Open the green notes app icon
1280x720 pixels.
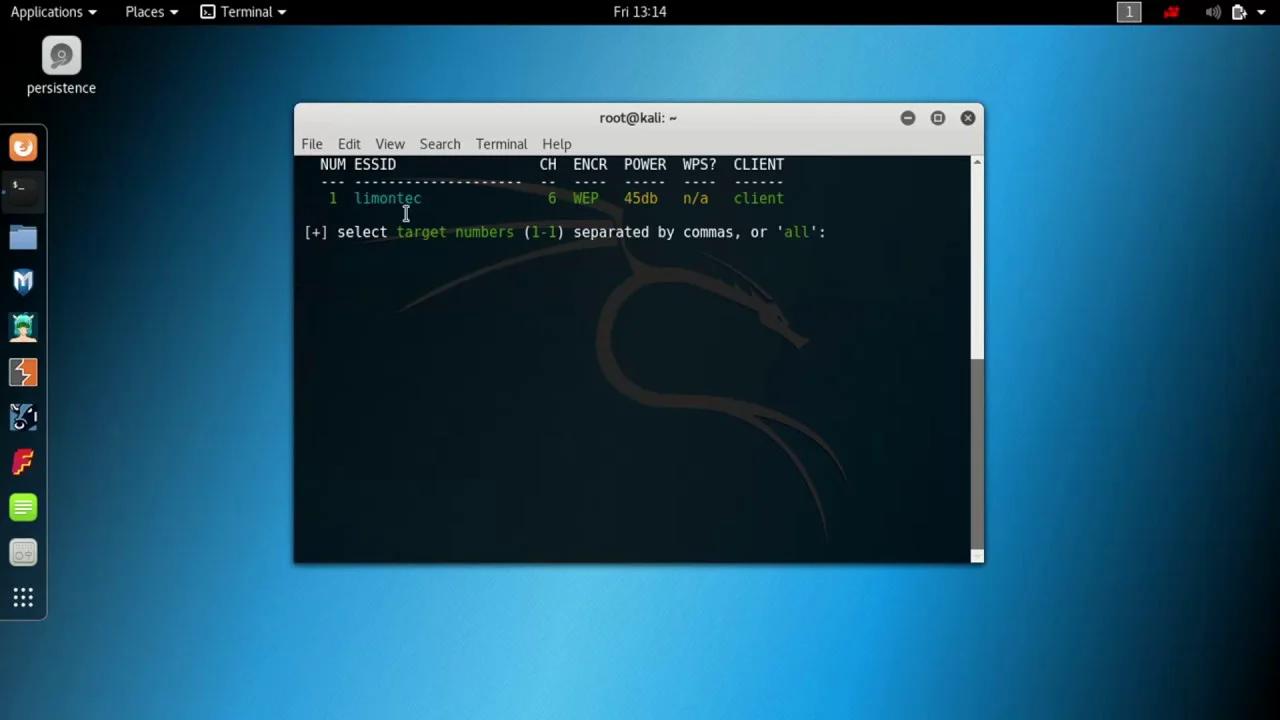coord(23,507)
